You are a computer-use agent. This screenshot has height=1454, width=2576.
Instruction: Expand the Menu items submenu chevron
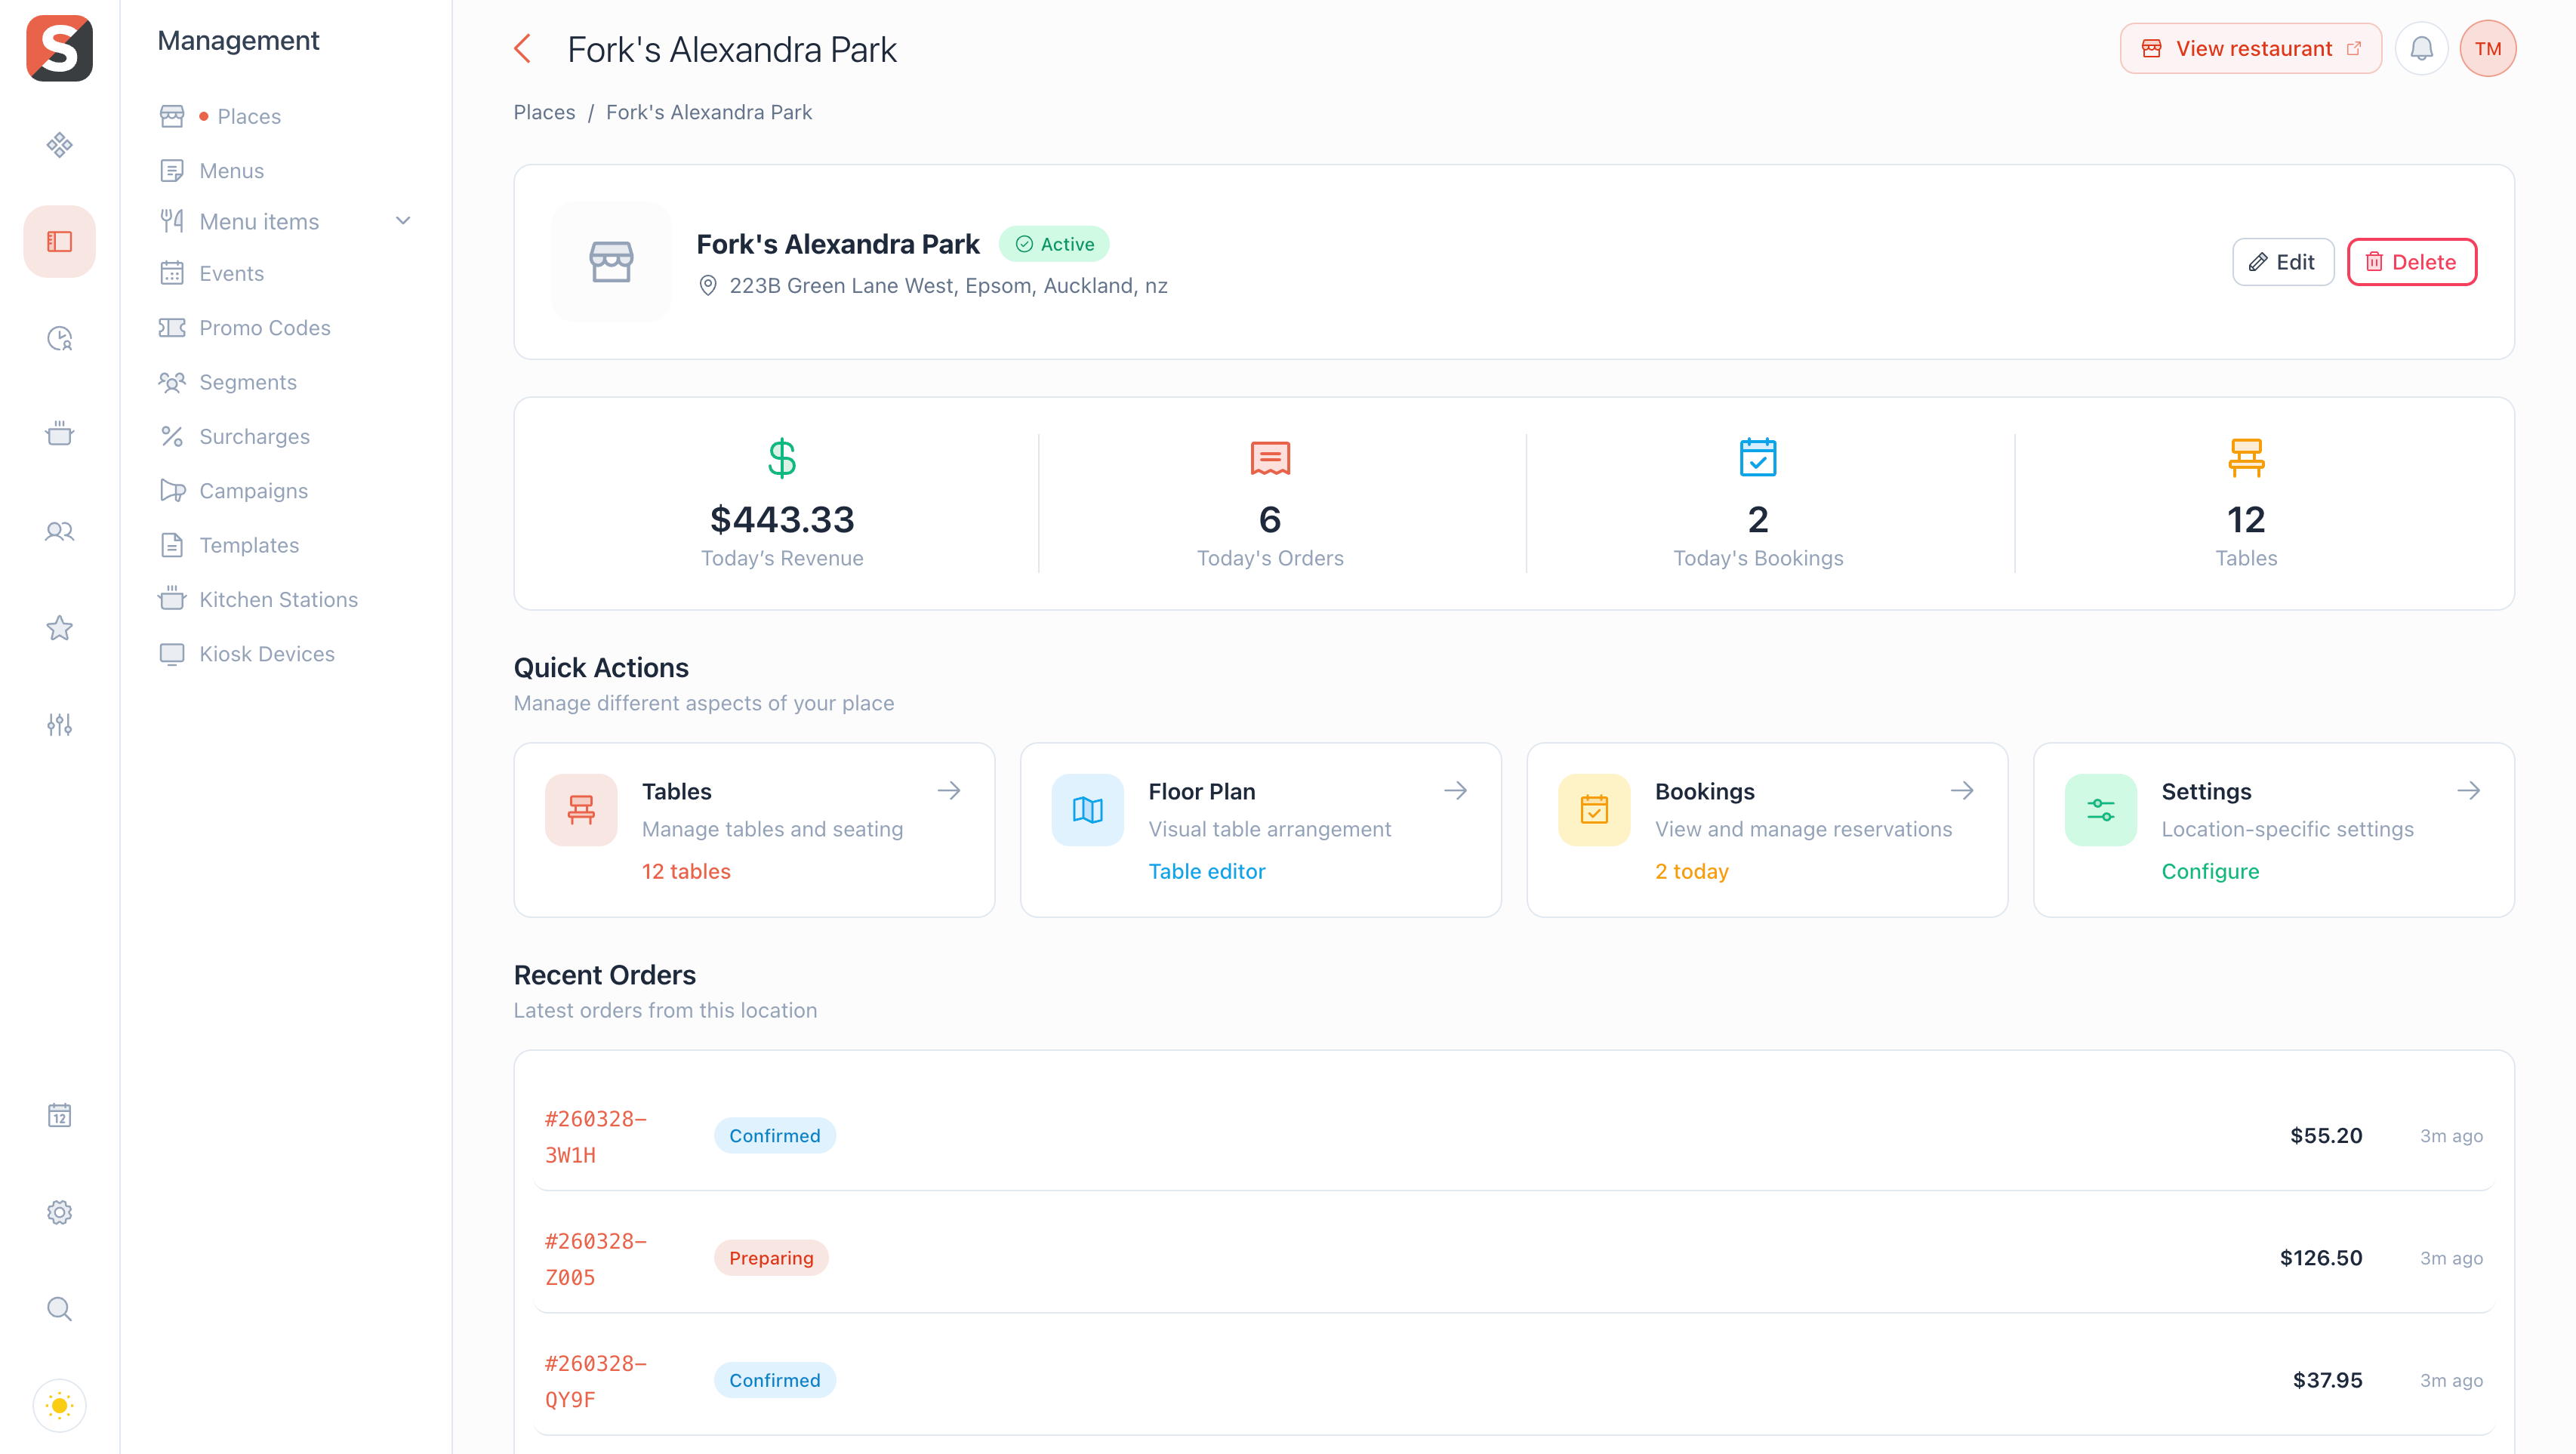pos(403,221)
